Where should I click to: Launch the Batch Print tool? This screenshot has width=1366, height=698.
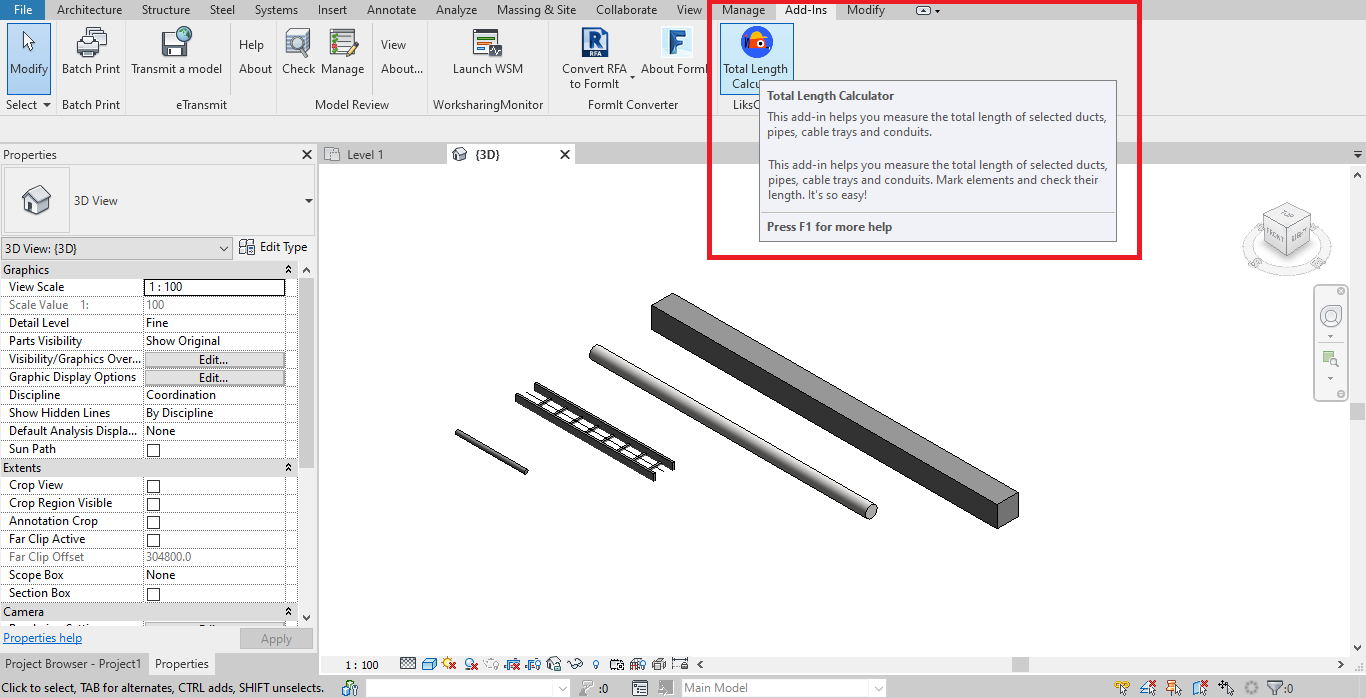point(91,52)
